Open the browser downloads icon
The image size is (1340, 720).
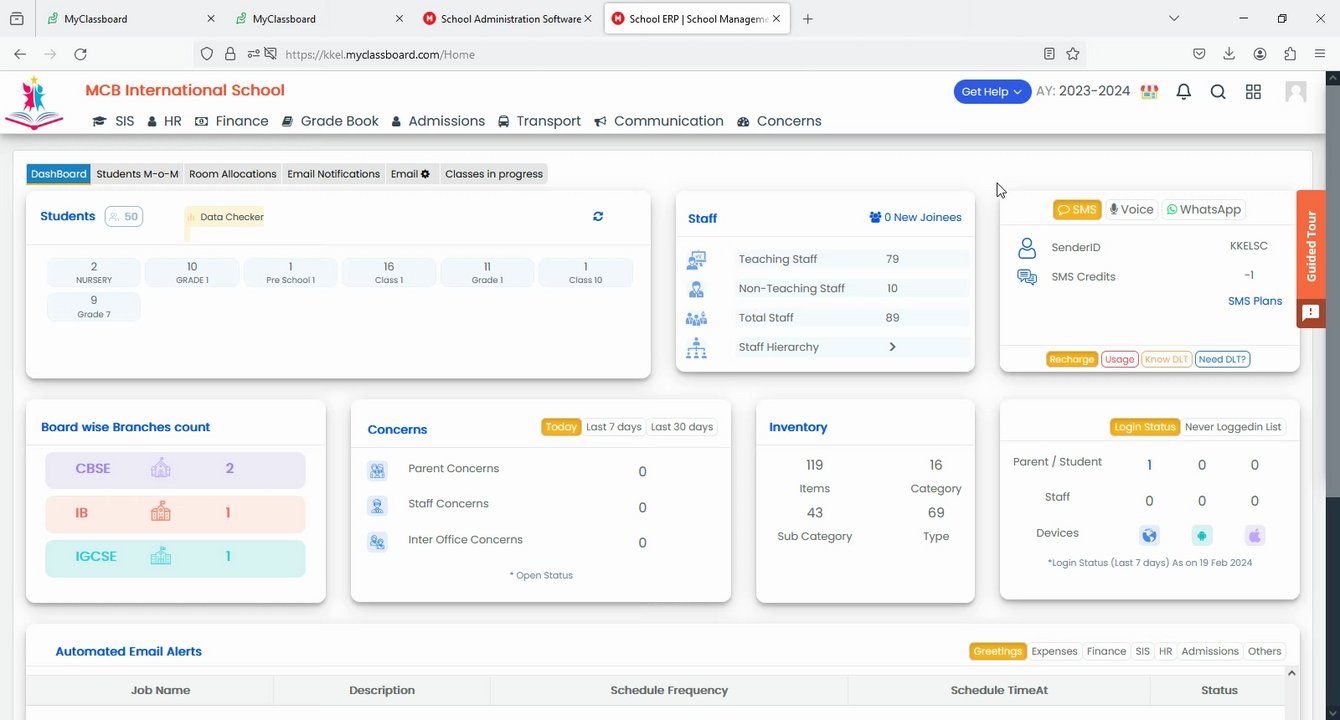click(1229, 54)
